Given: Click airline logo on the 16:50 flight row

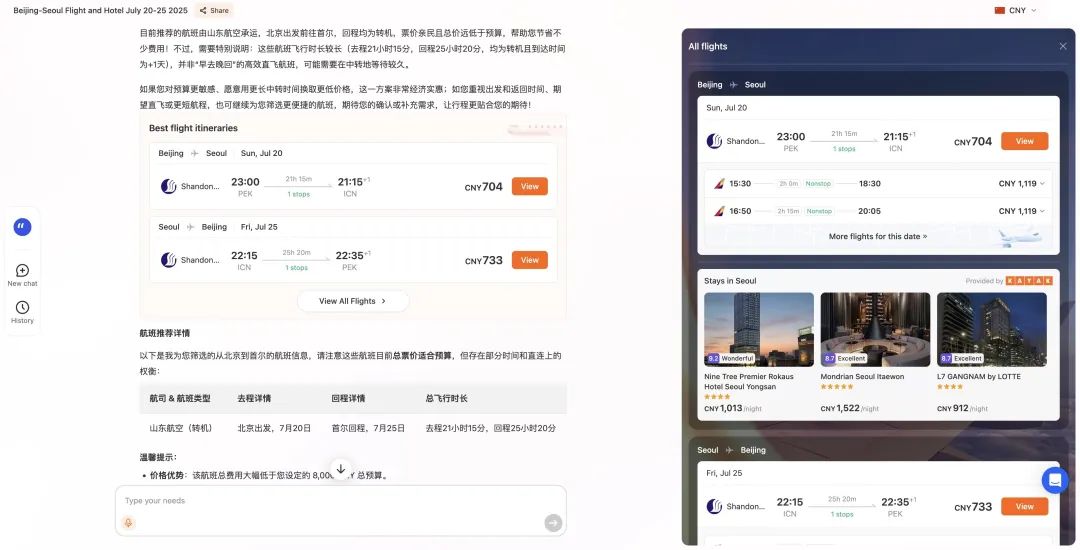Looking at the screenshot, I should (x=719, y=211).
